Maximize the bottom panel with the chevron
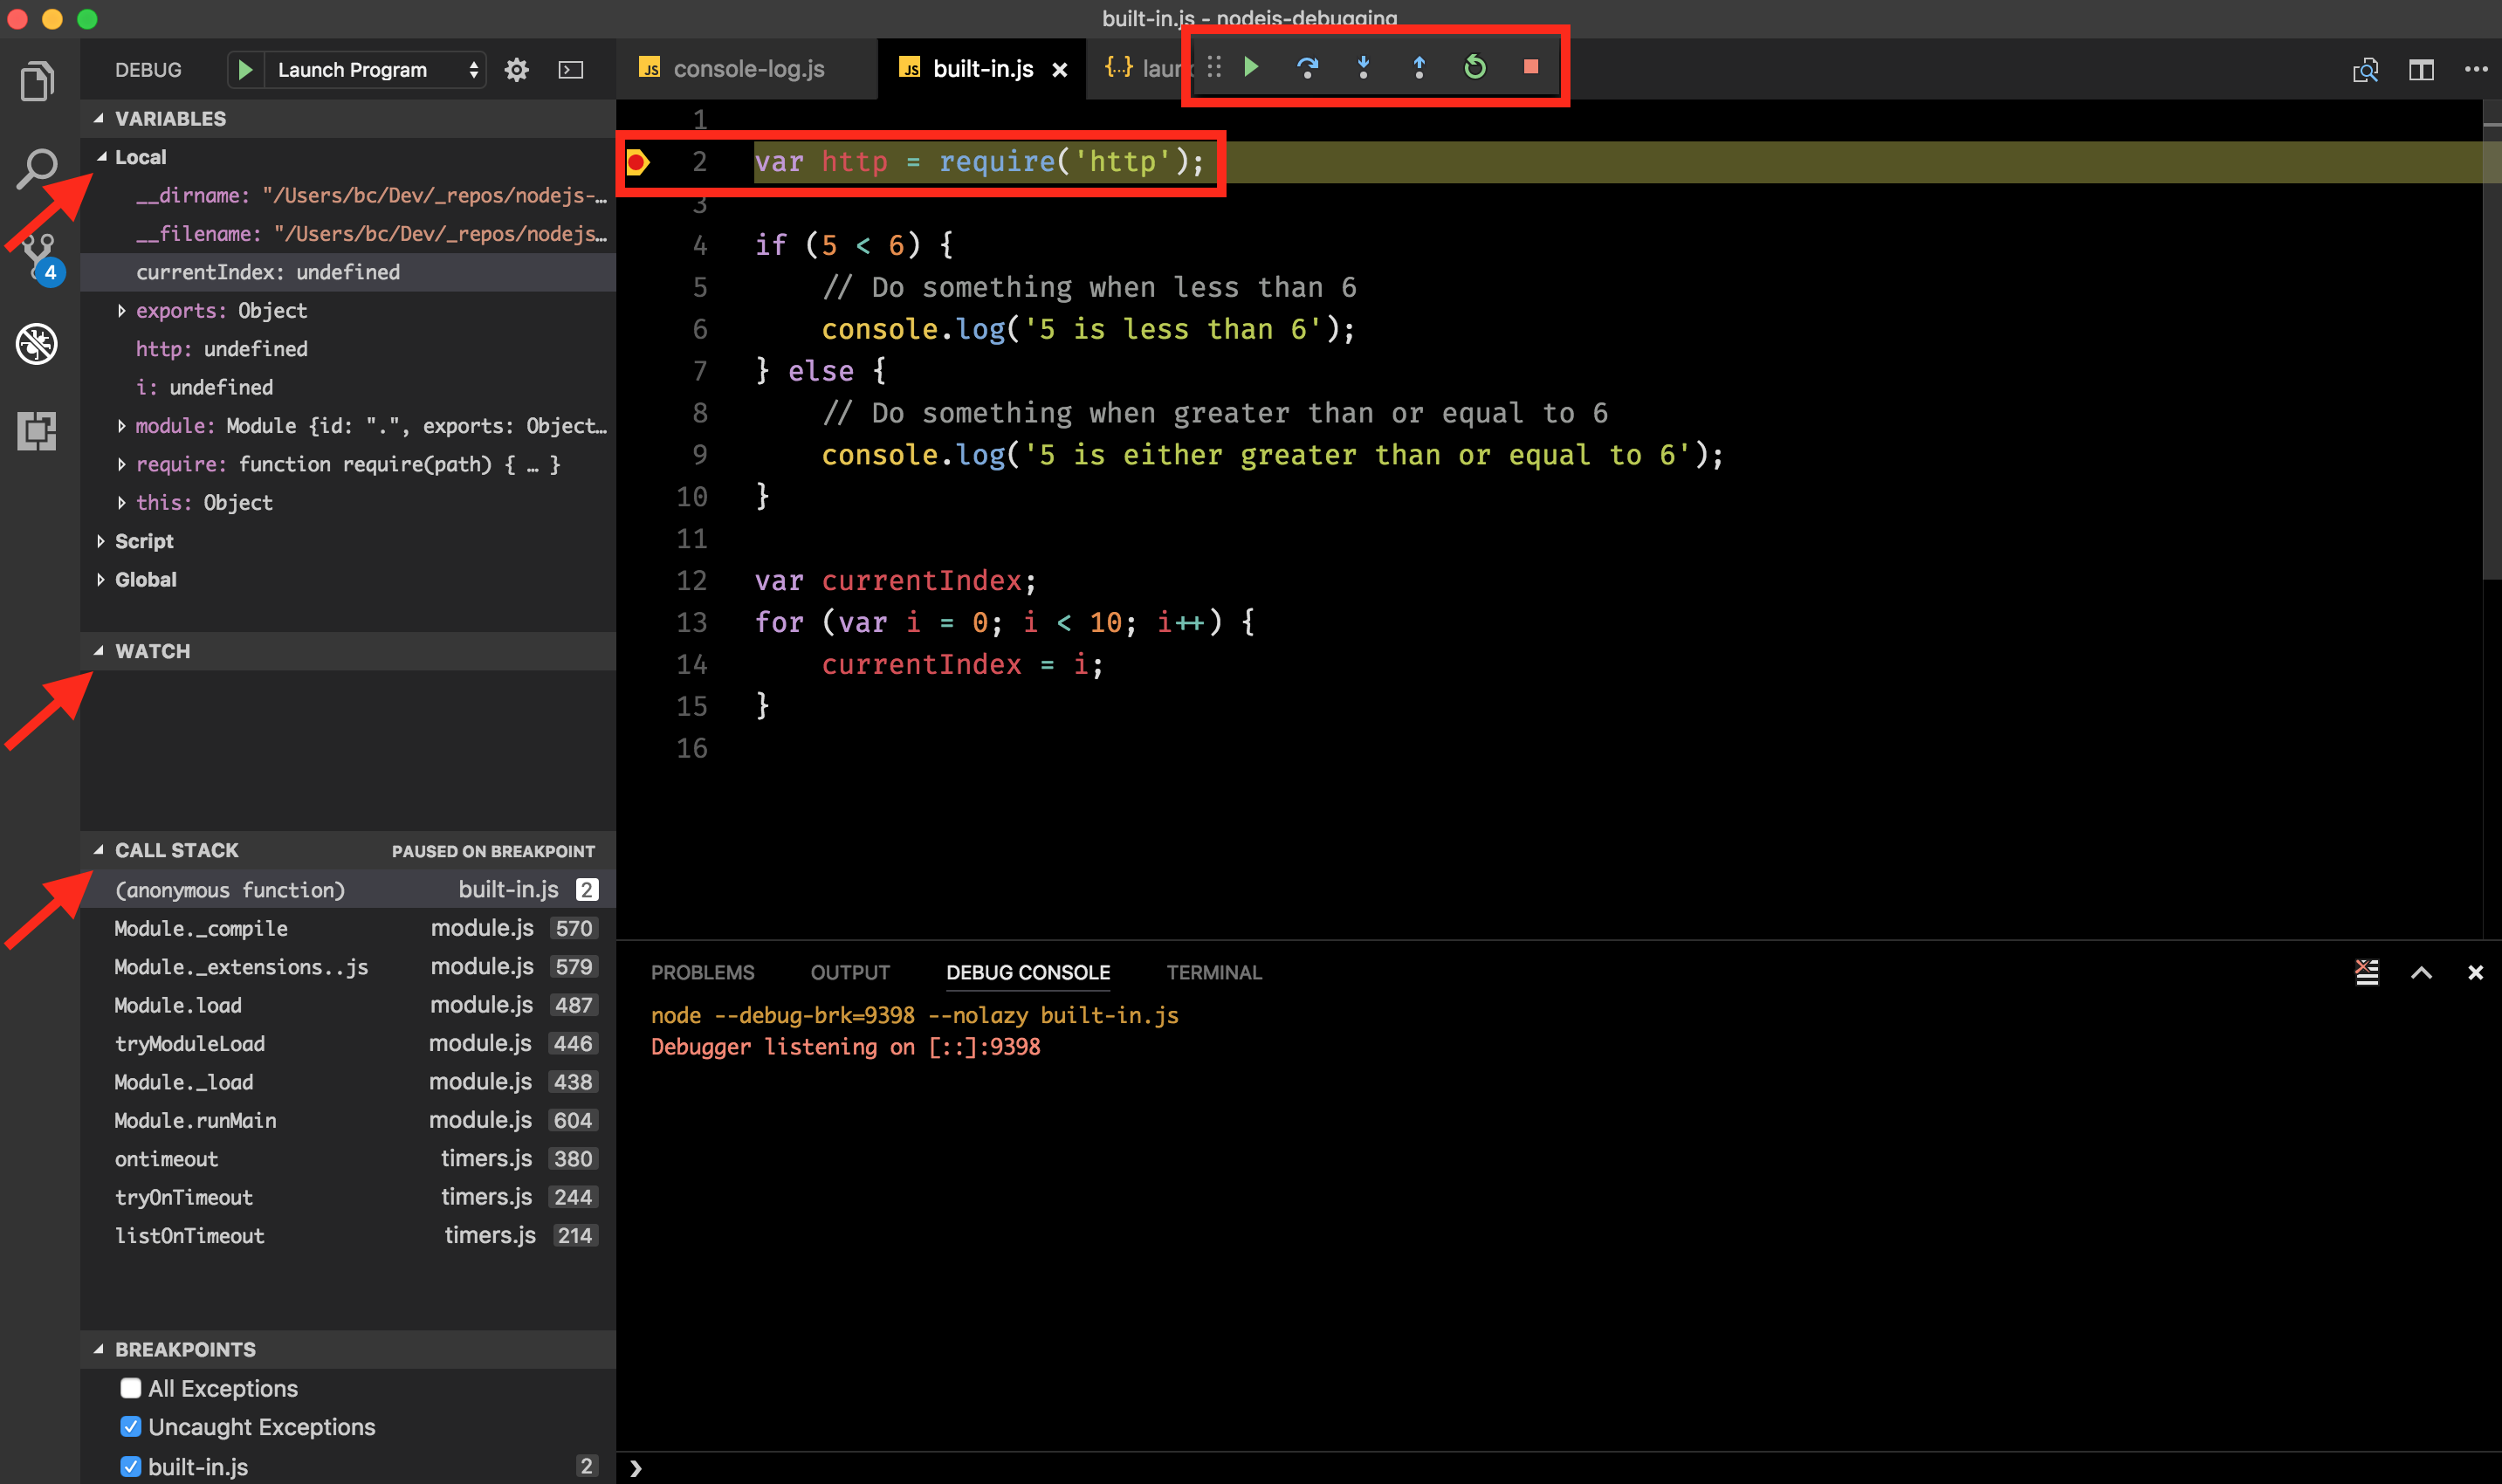 pyautogui.click(x=2421, y=972)
